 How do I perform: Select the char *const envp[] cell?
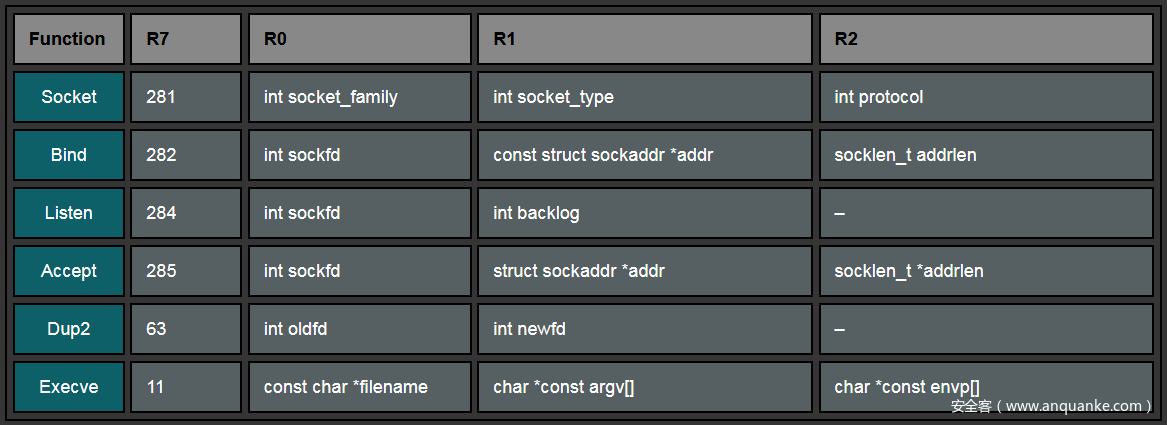(x=986, y=385)
